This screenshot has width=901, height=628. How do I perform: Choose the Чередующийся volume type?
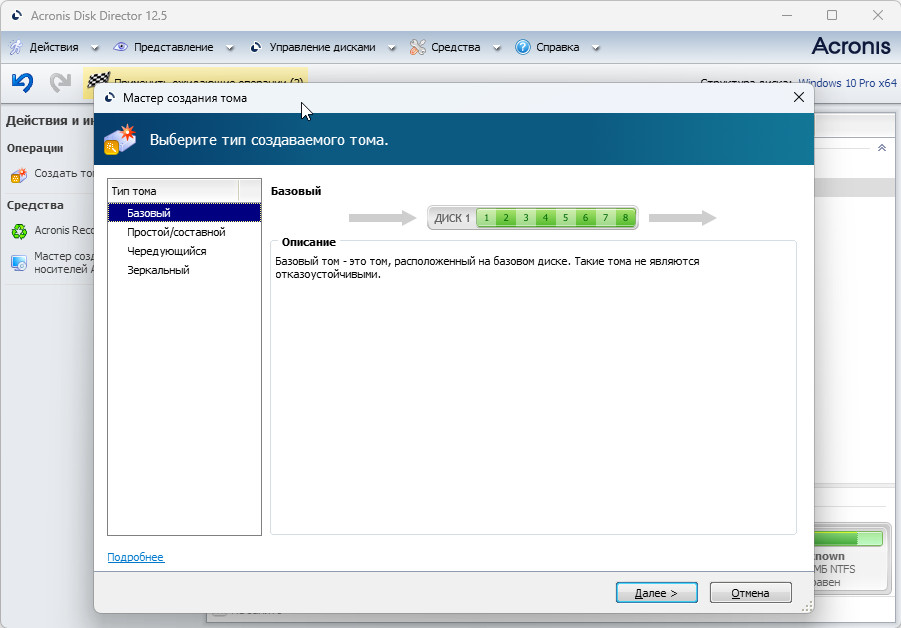click(x=167, y=251)
